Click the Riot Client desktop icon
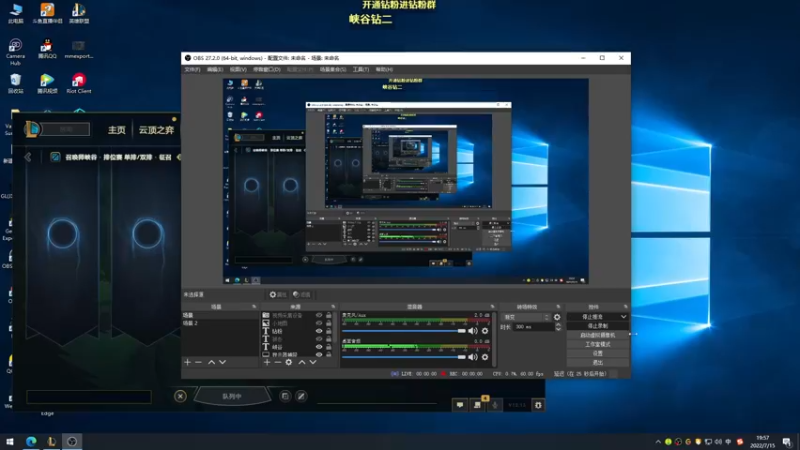 coord(79,84)
